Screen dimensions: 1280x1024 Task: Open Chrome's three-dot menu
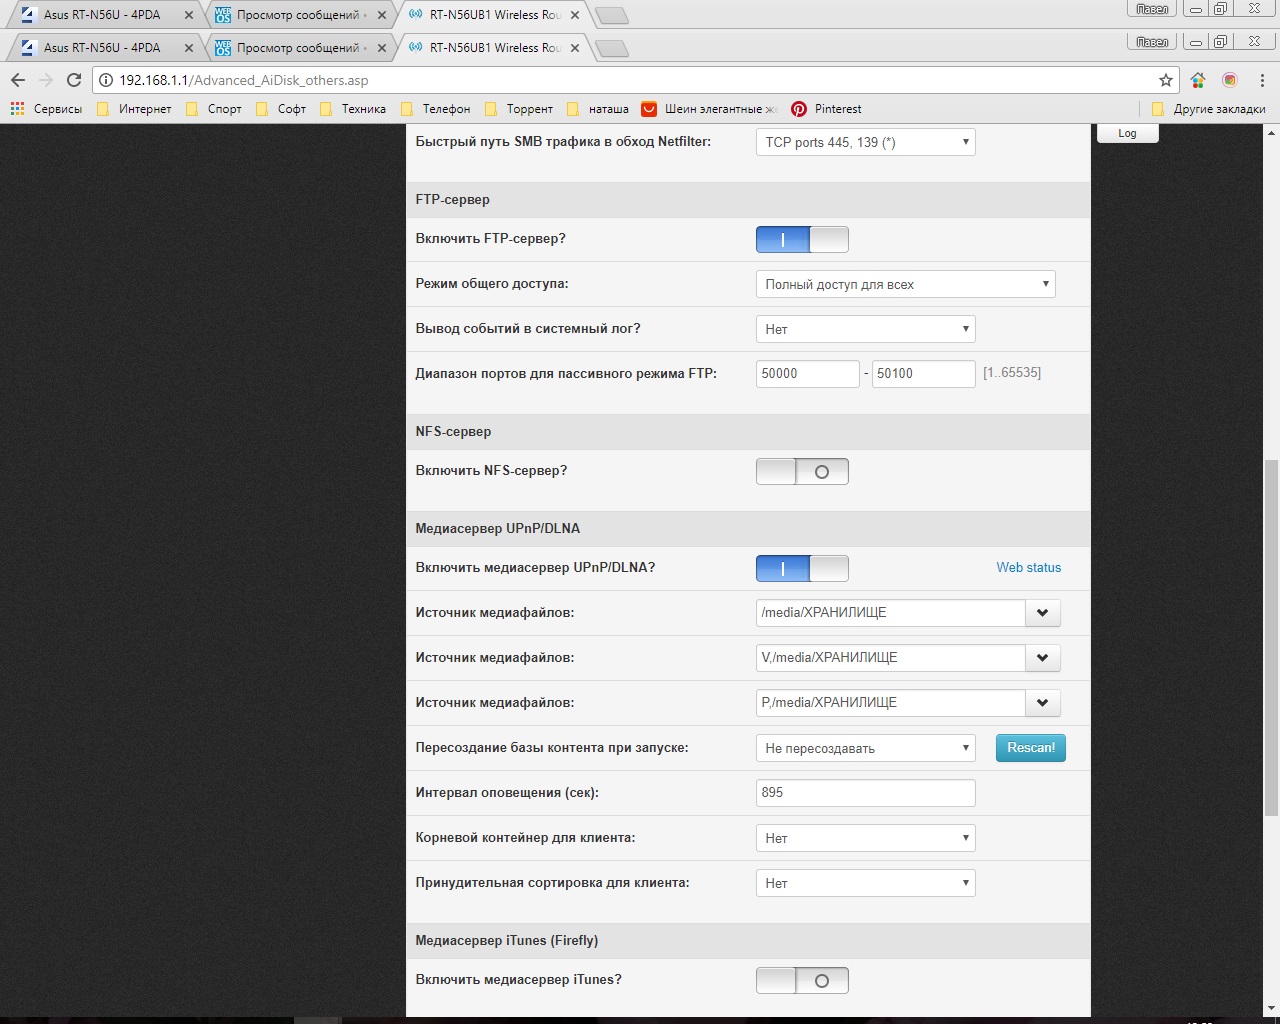tap(1263, 80)
